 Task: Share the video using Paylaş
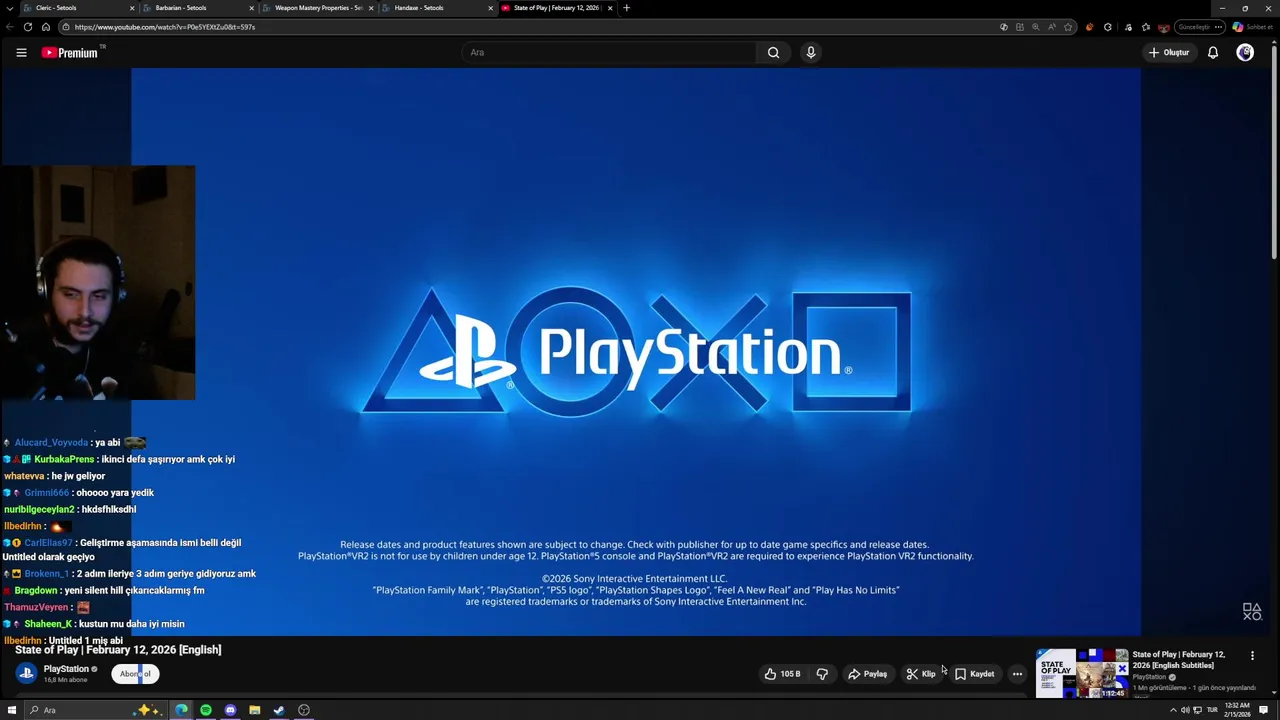(x=867, y=674)
